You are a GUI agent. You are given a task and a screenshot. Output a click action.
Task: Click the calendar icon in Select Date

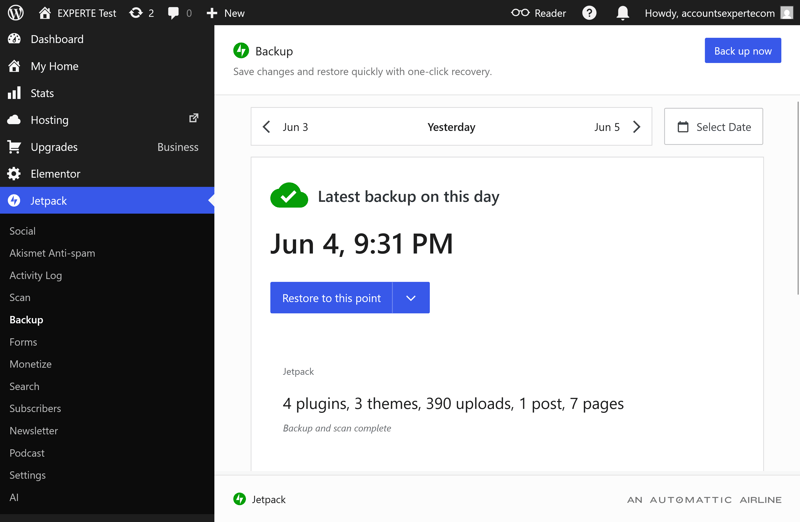(x=683, y=127)
